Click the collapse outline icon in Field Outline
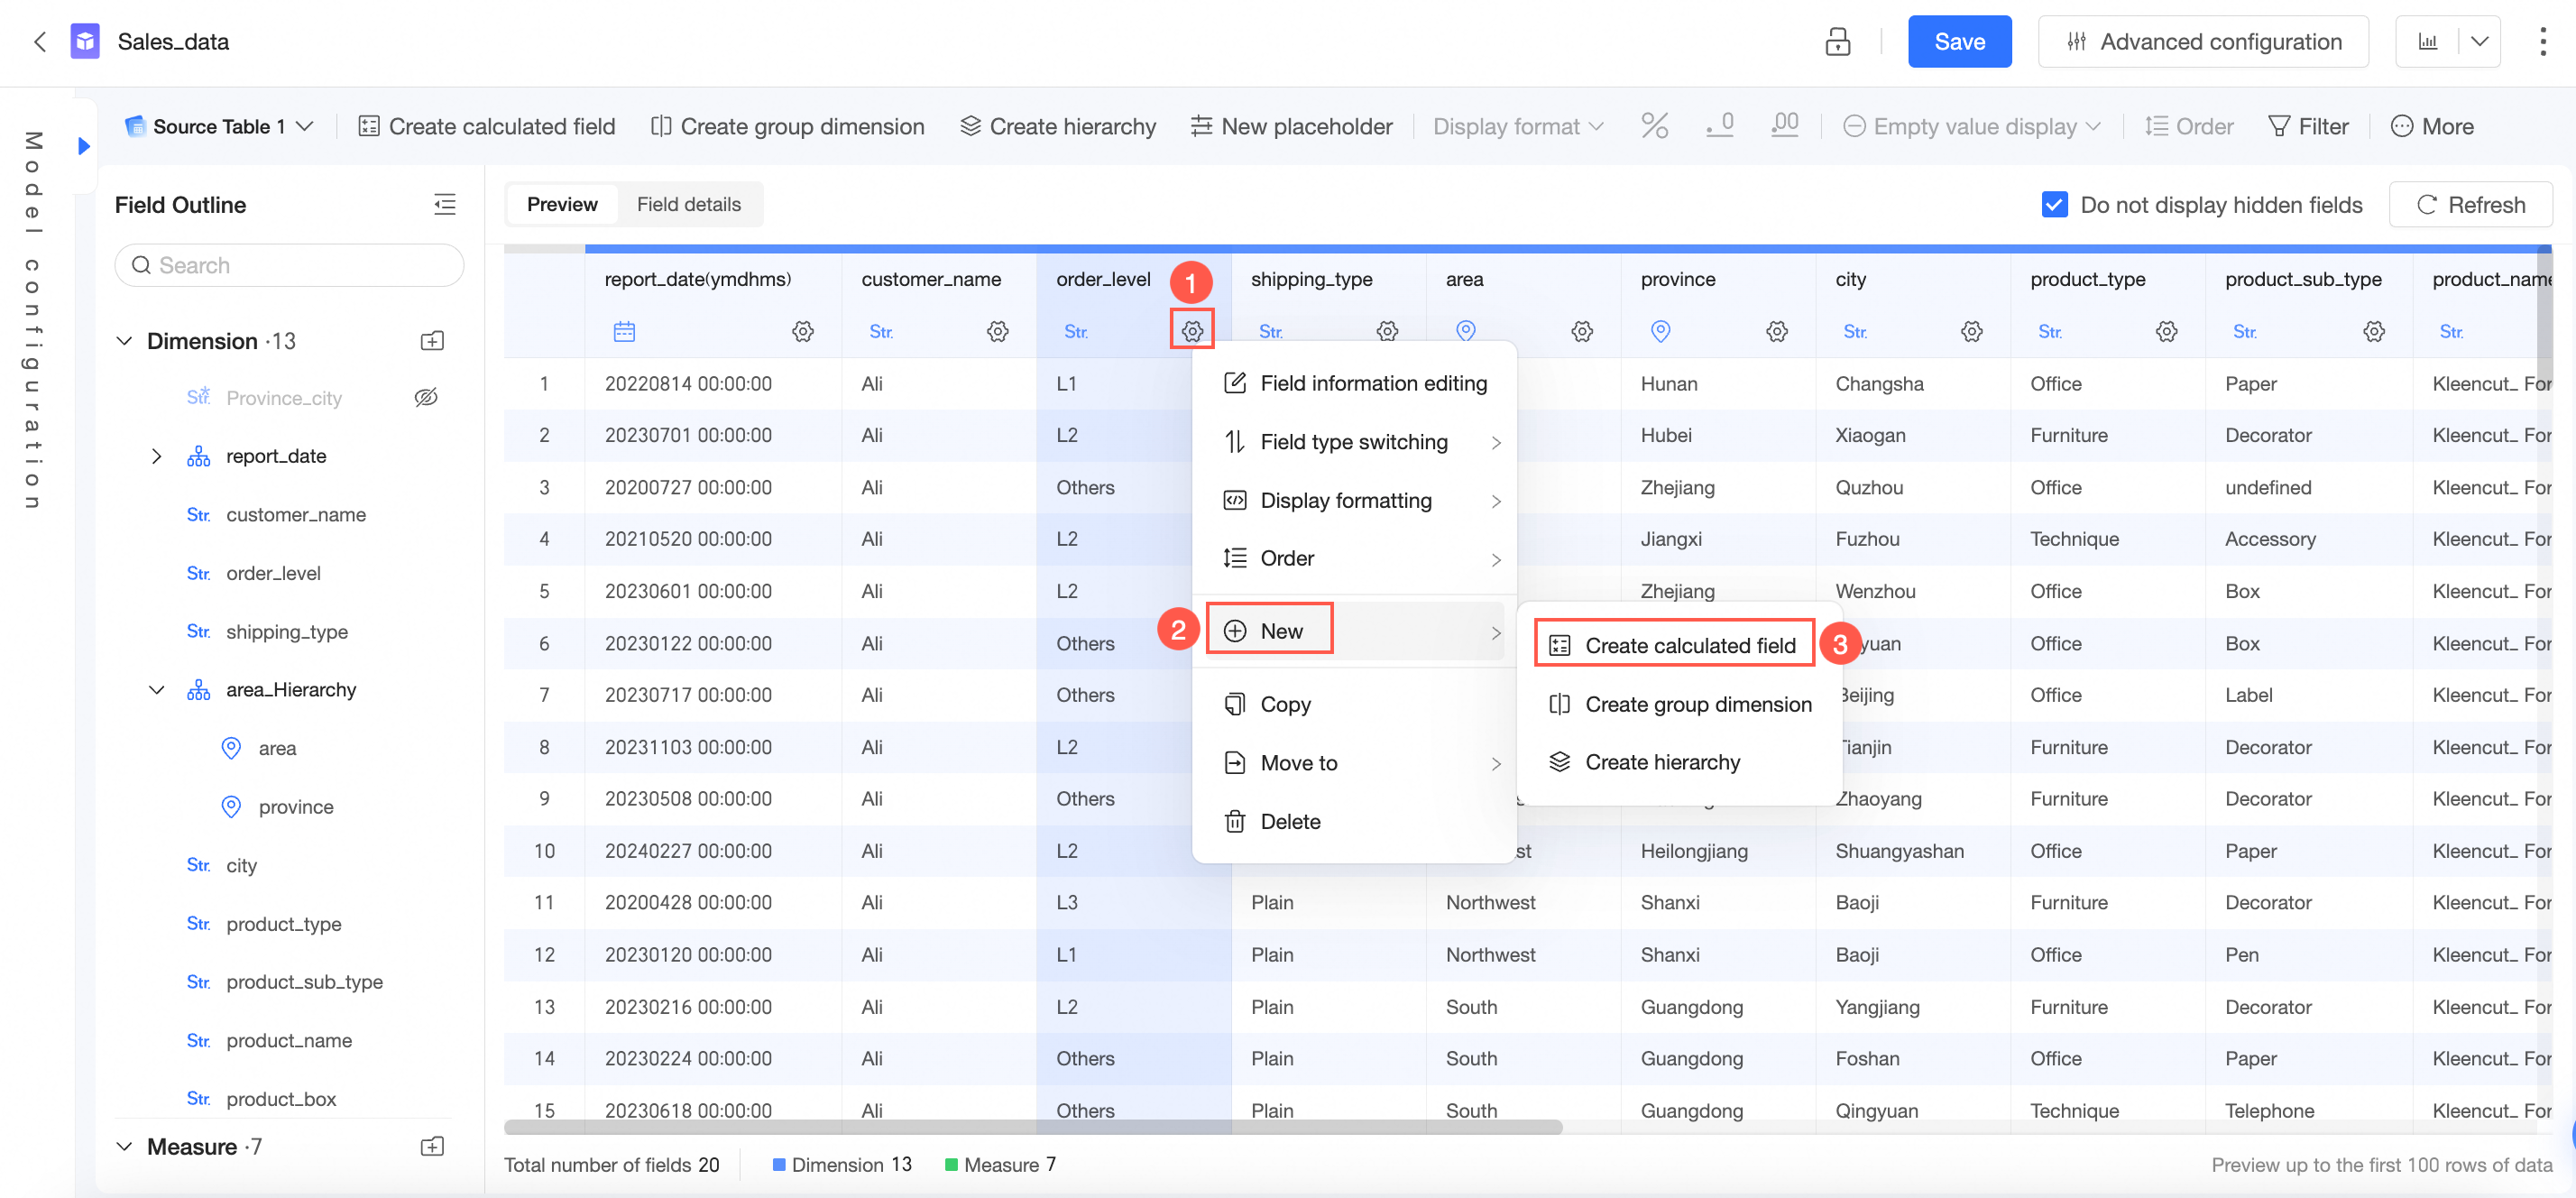The image size is (2576, 1198). tap(445, 205)
